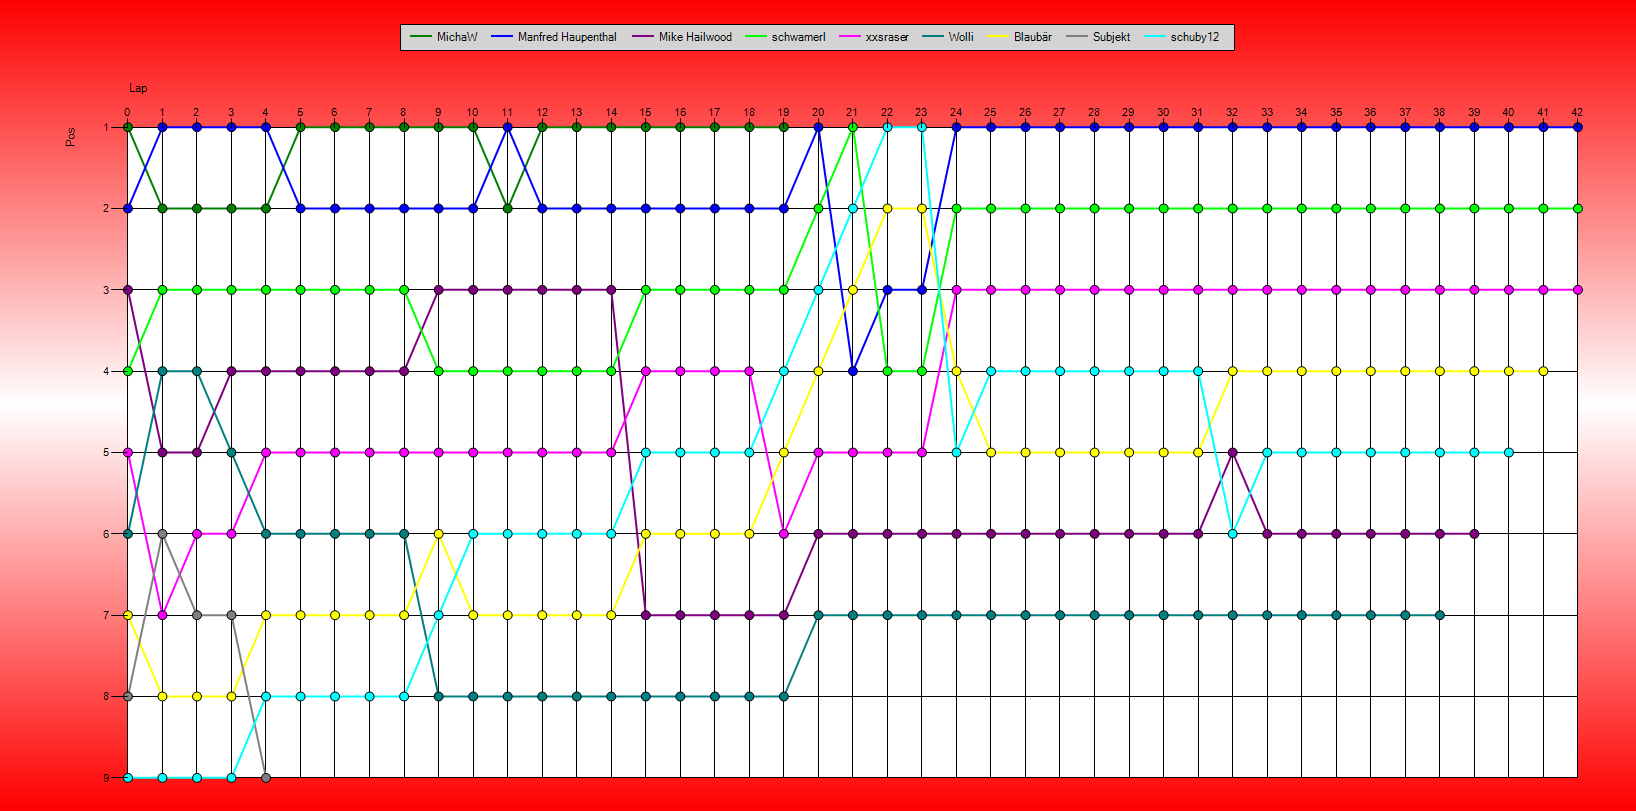Select the Mike Hailwood legend entry
Viewport: 1636px width, 811px height.
(682, 37)
